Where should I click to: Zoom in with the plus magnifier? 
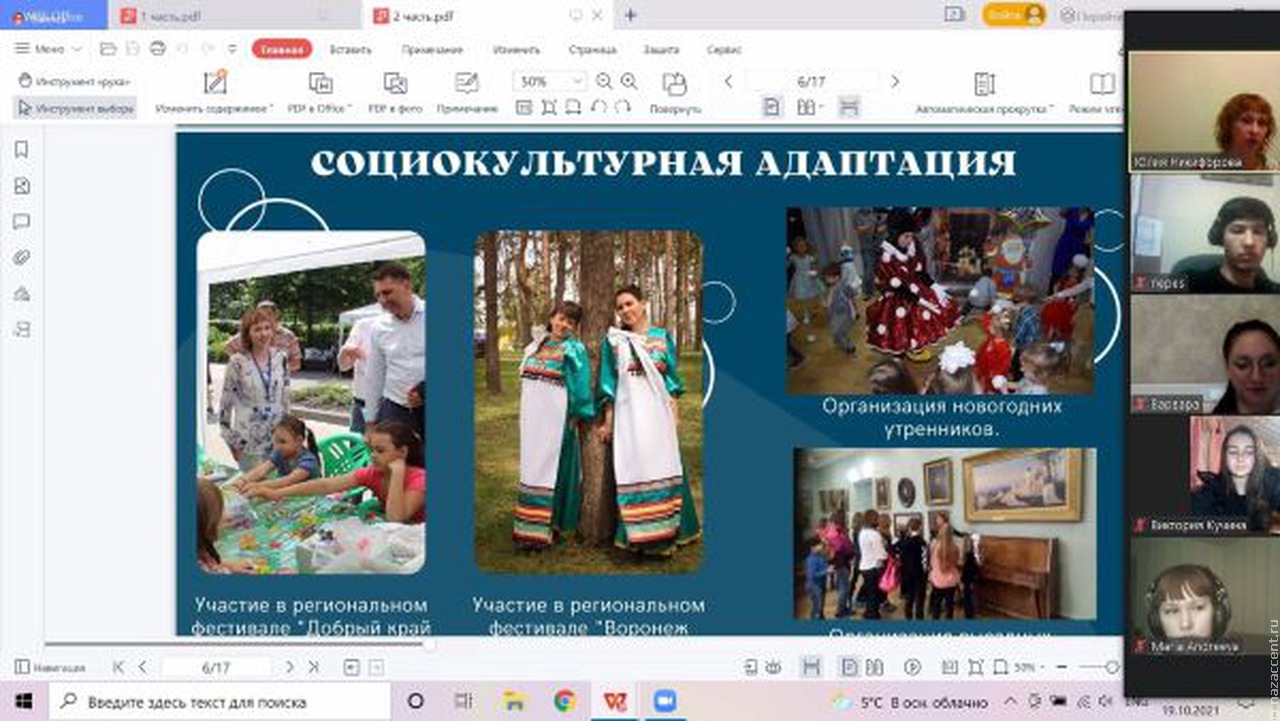point(628,81)
